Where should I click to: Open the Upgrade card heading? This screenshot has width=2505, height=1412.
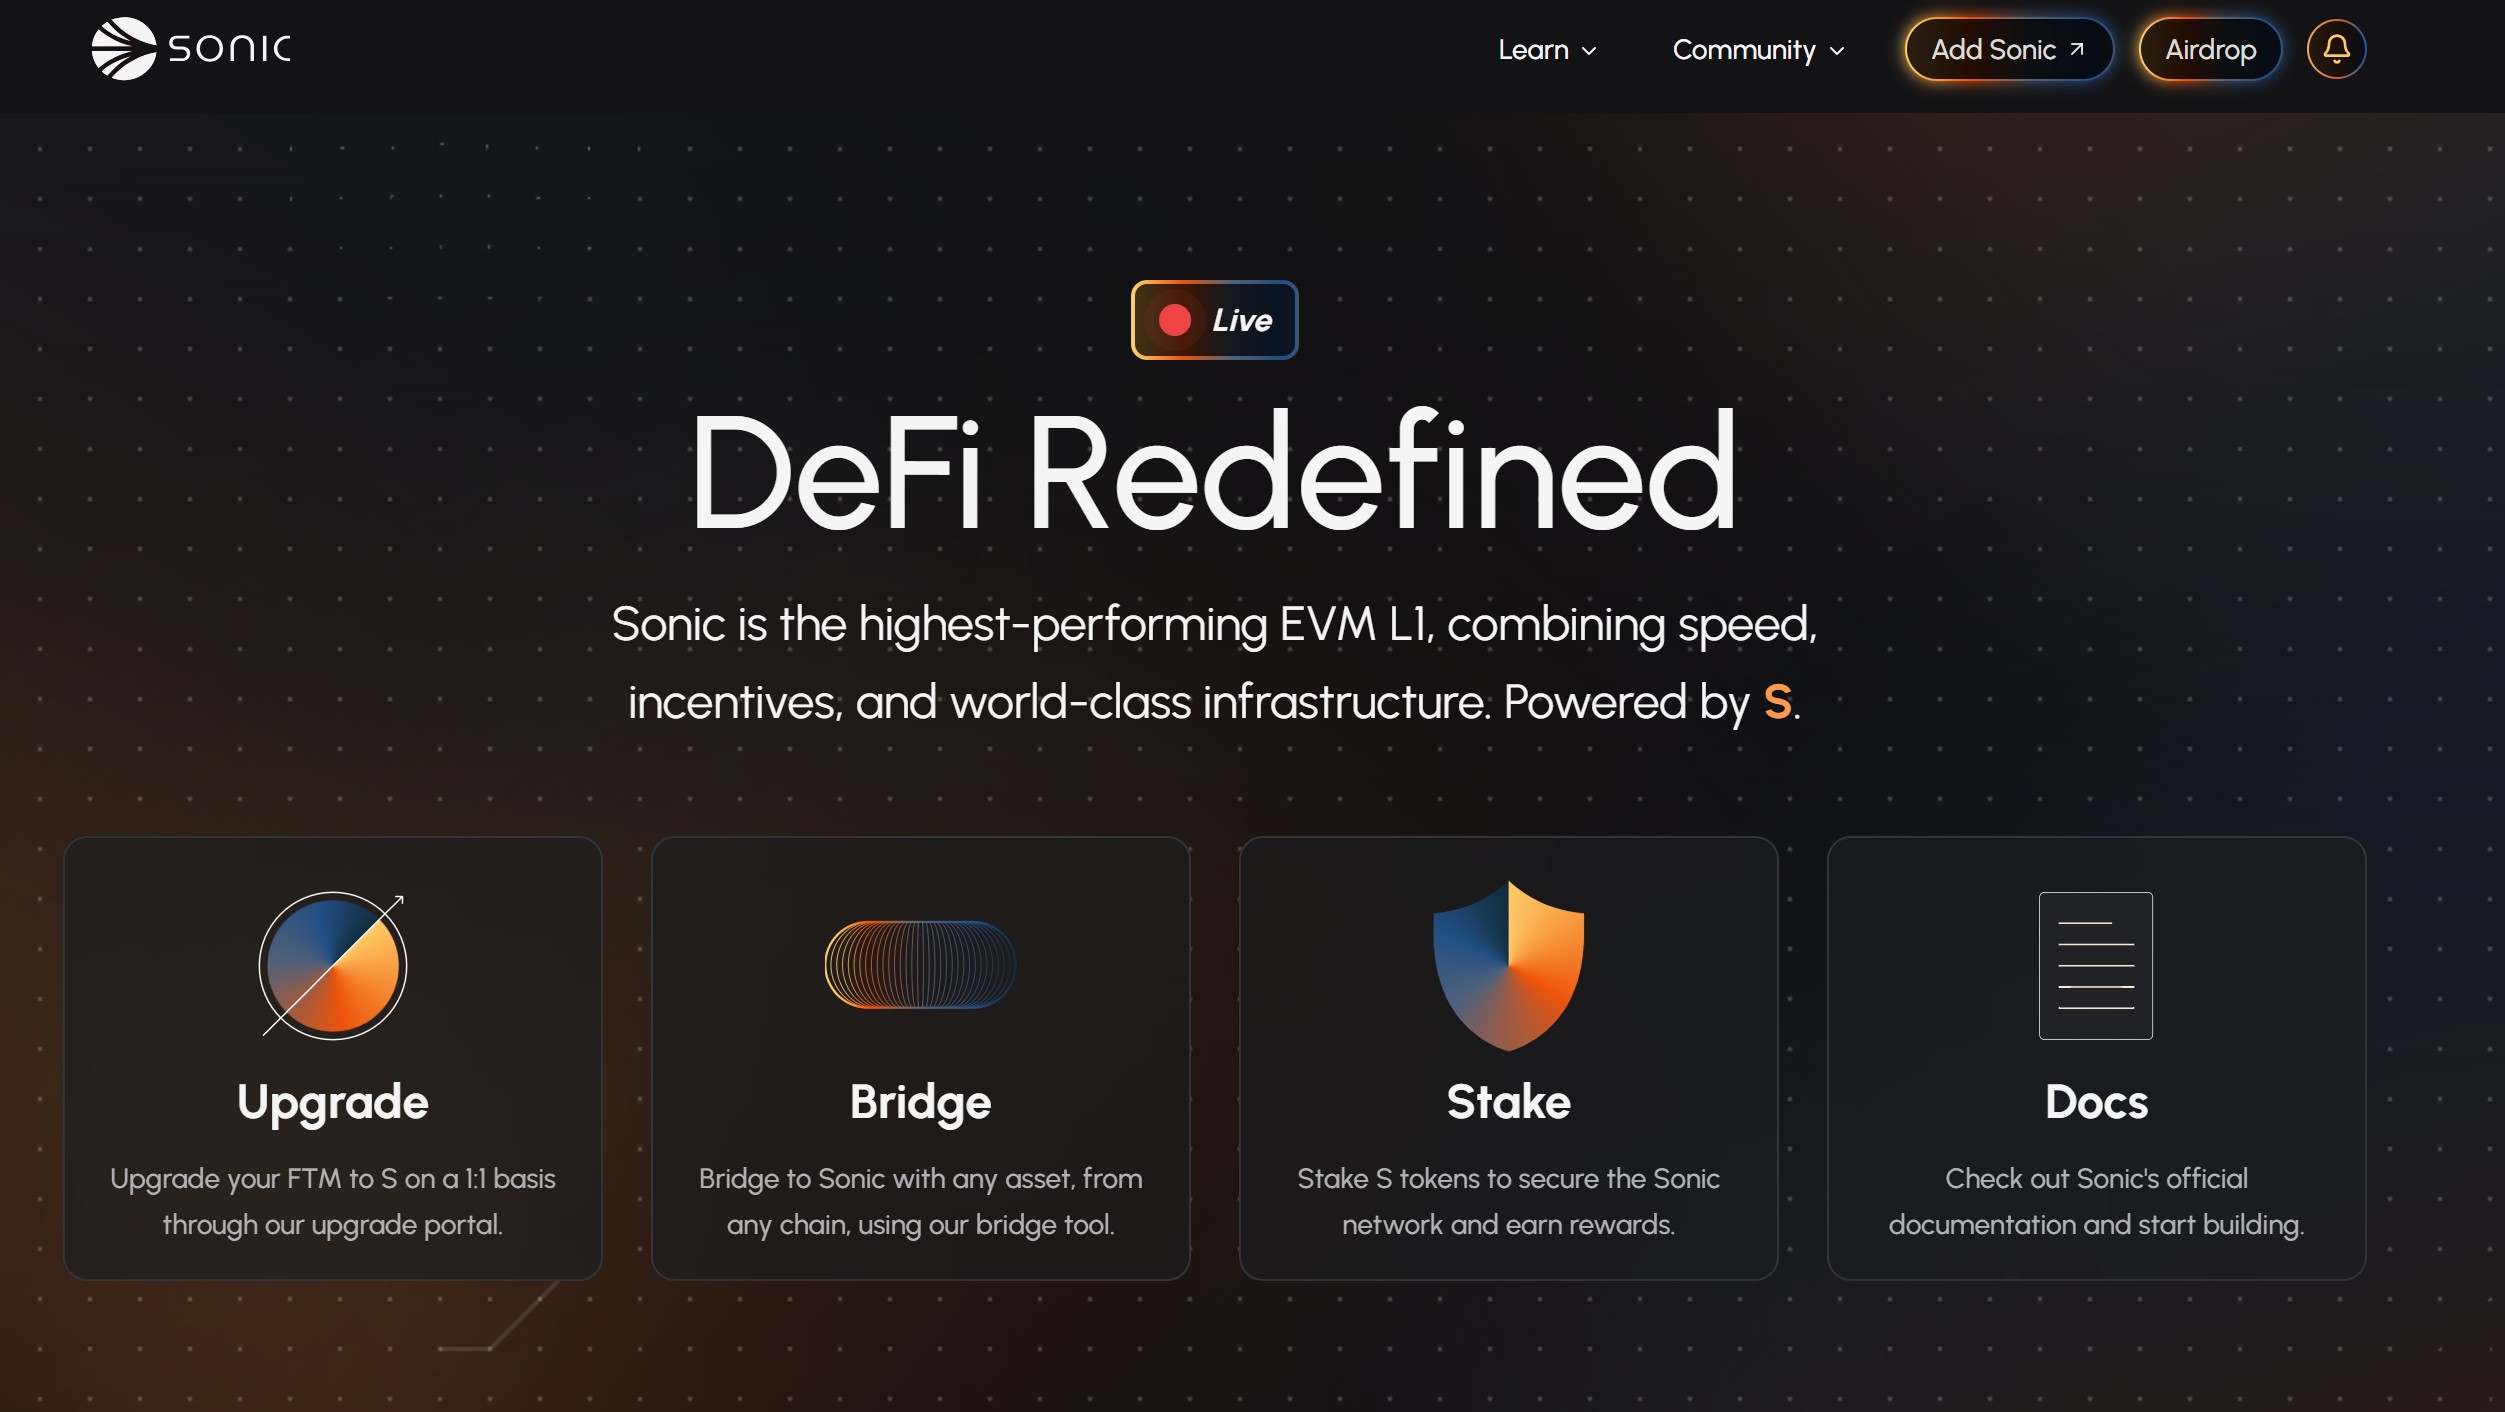click(333, 1102)
